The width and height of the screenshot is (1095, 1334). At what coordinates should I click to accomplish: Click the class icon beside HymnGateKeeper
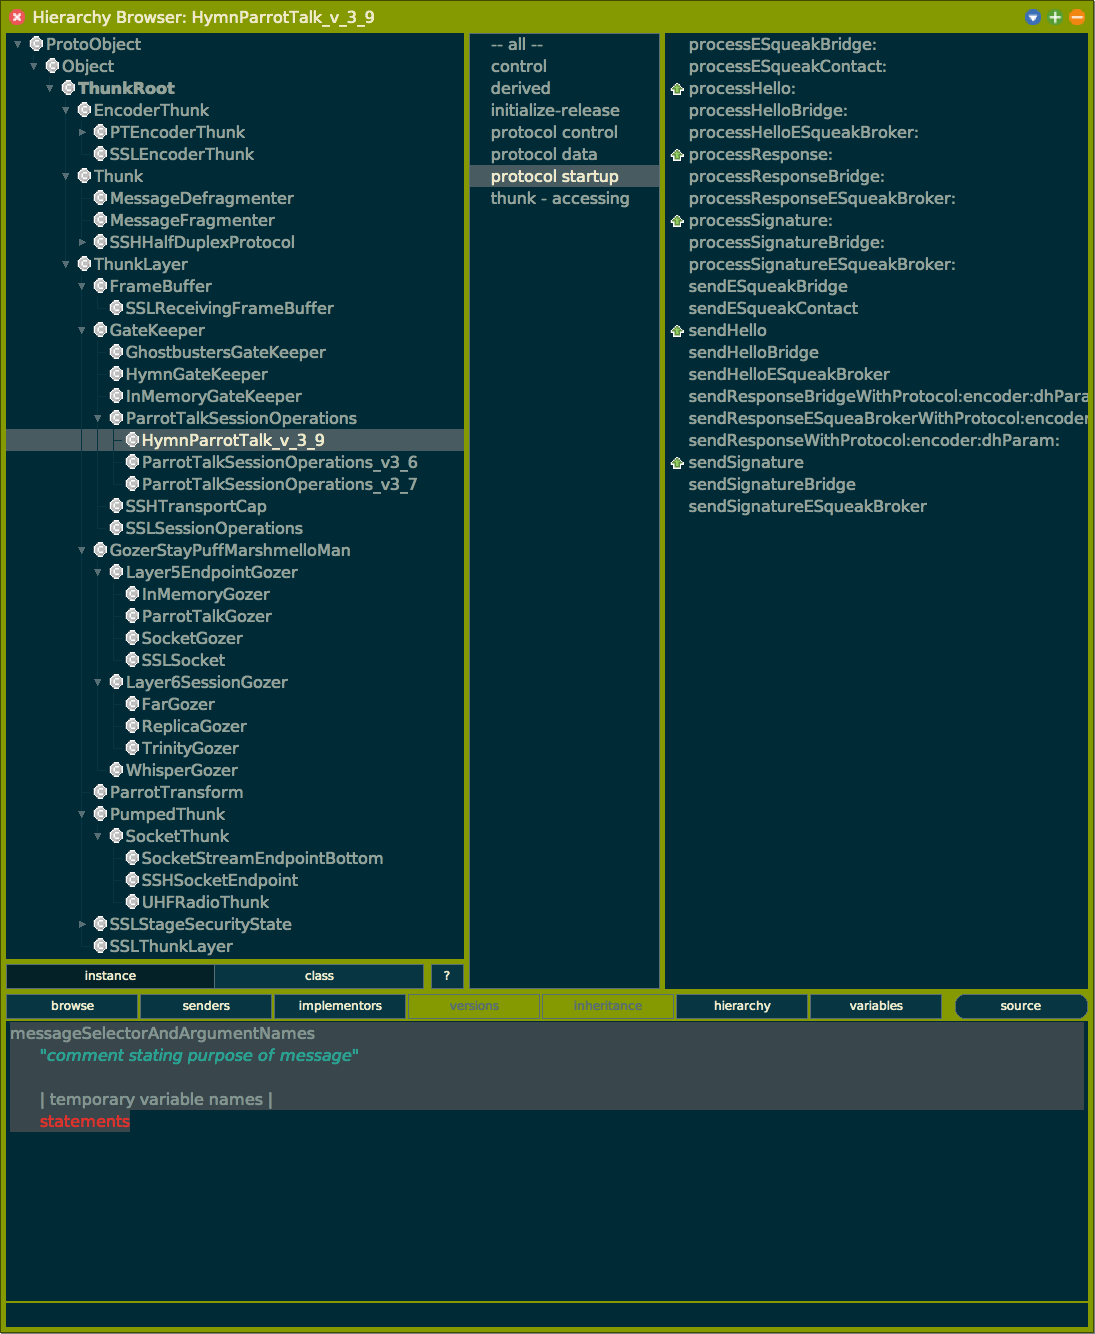point(116,374)
